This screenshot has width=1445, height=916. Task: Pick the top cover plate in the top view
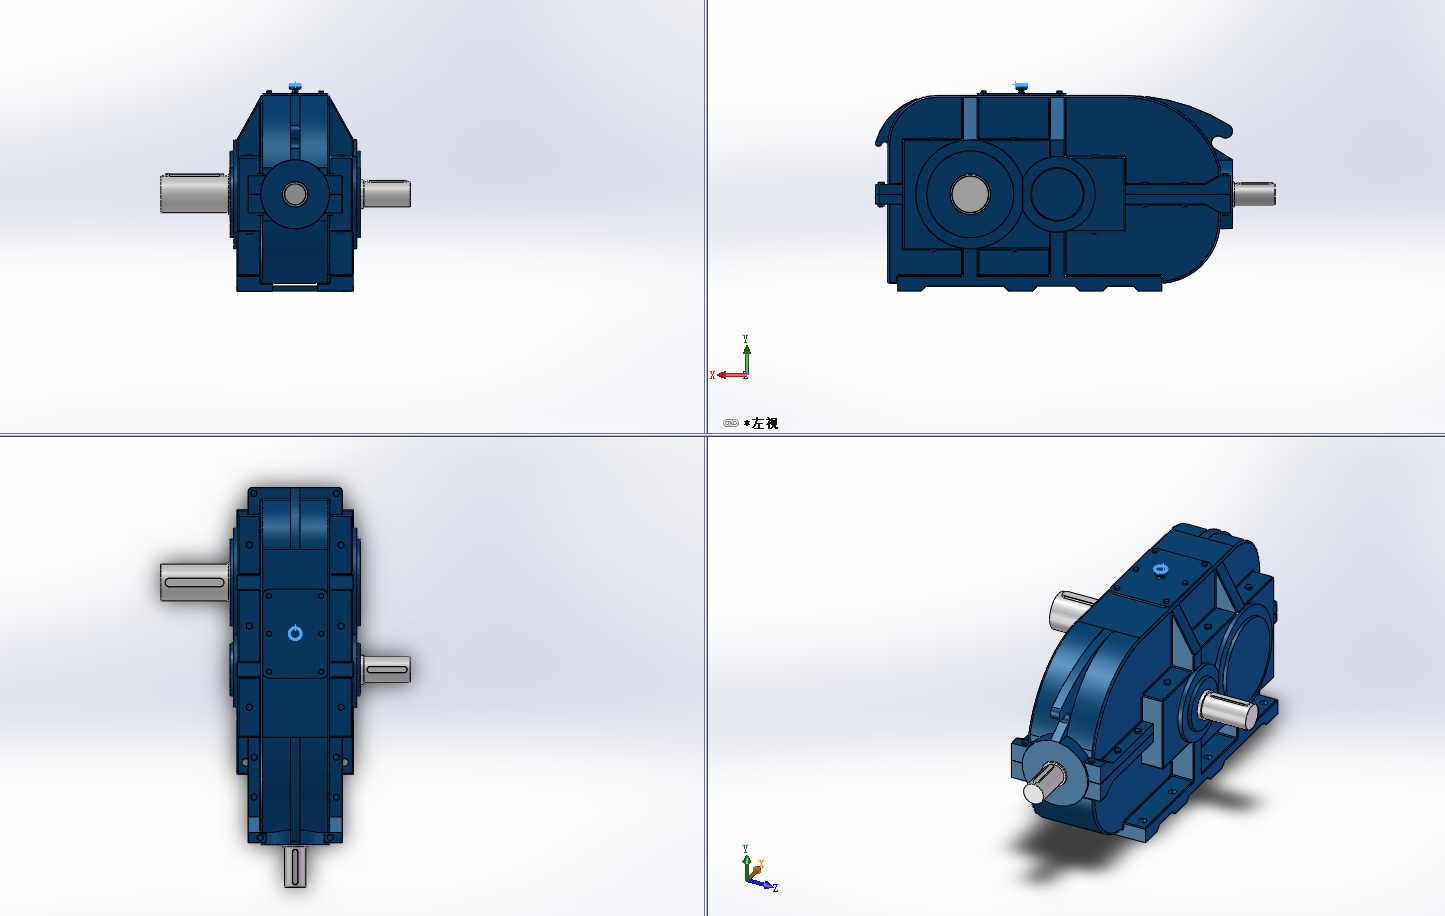click(295, 633)
